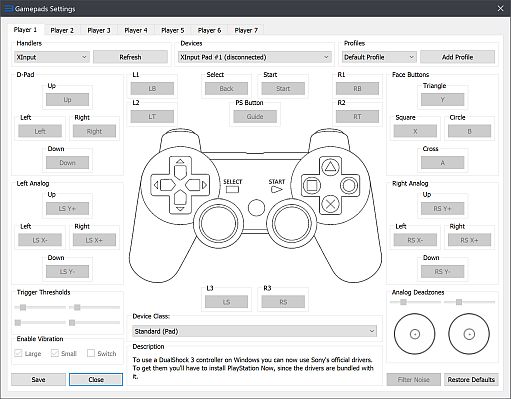Toggle the Large vibration checkbox

click(18, 353)
